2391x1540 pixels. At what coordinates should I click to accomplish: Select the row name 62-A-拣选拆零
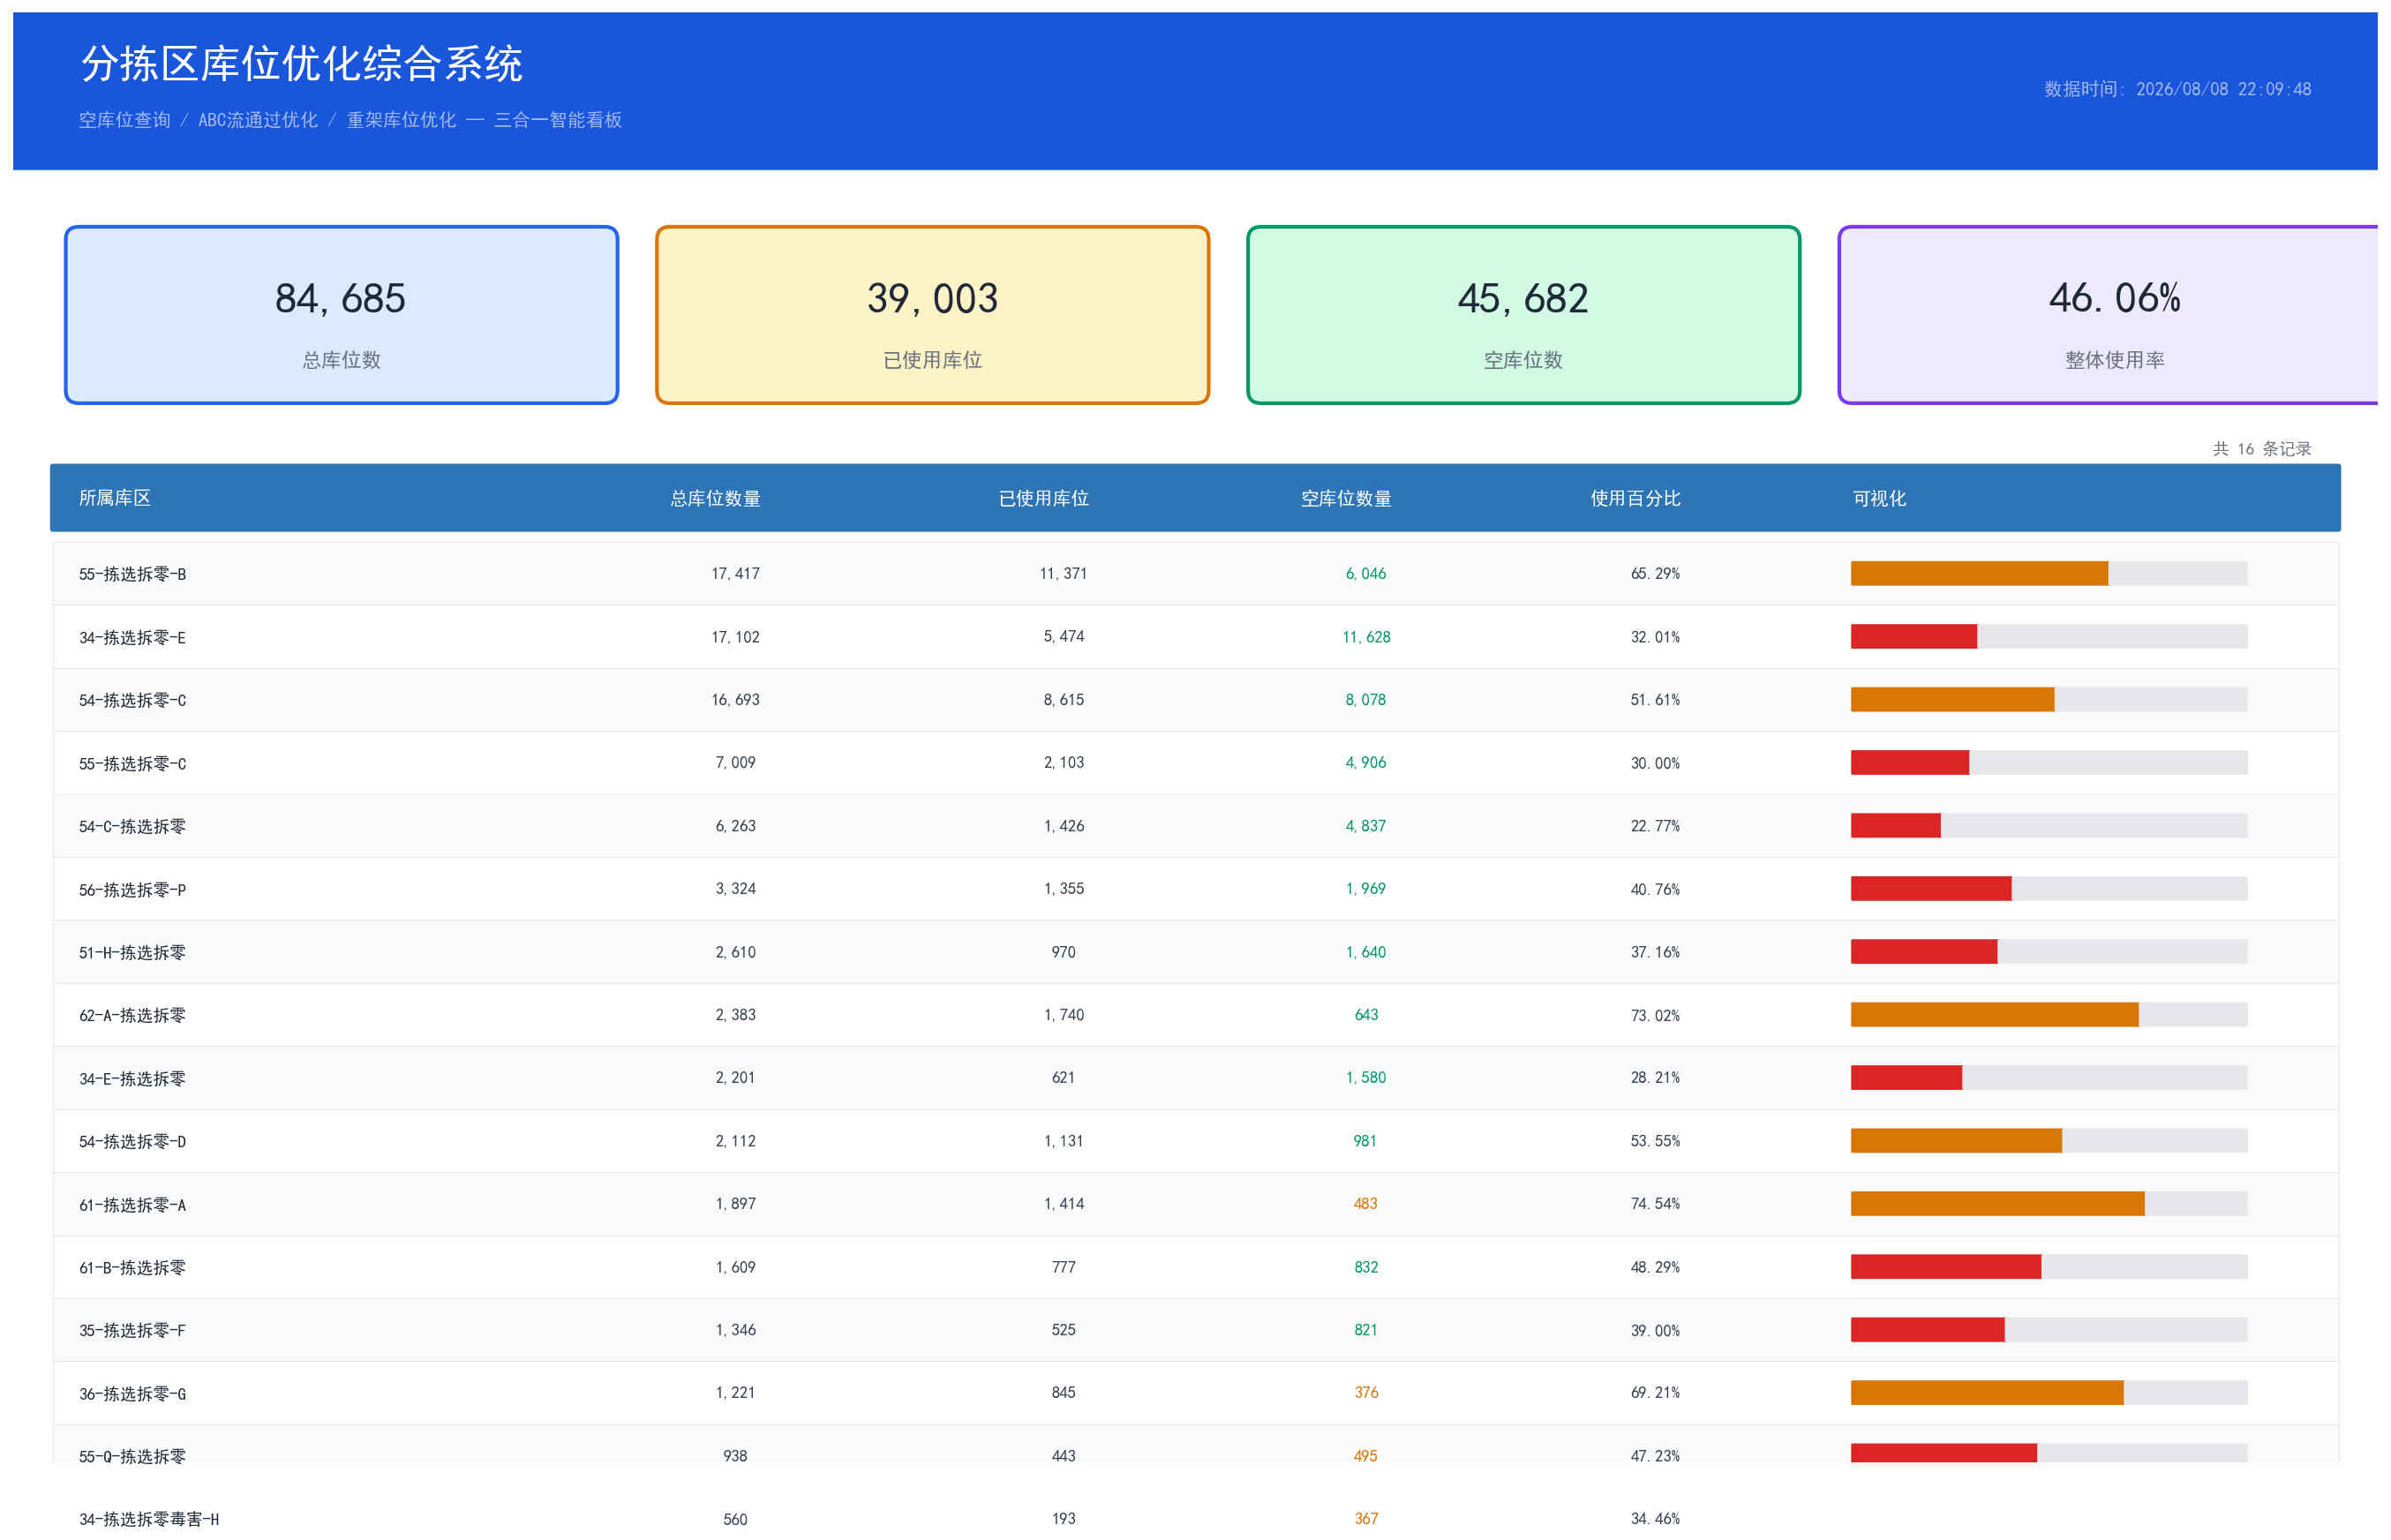pyautogui.click(x=132, y=1015)
